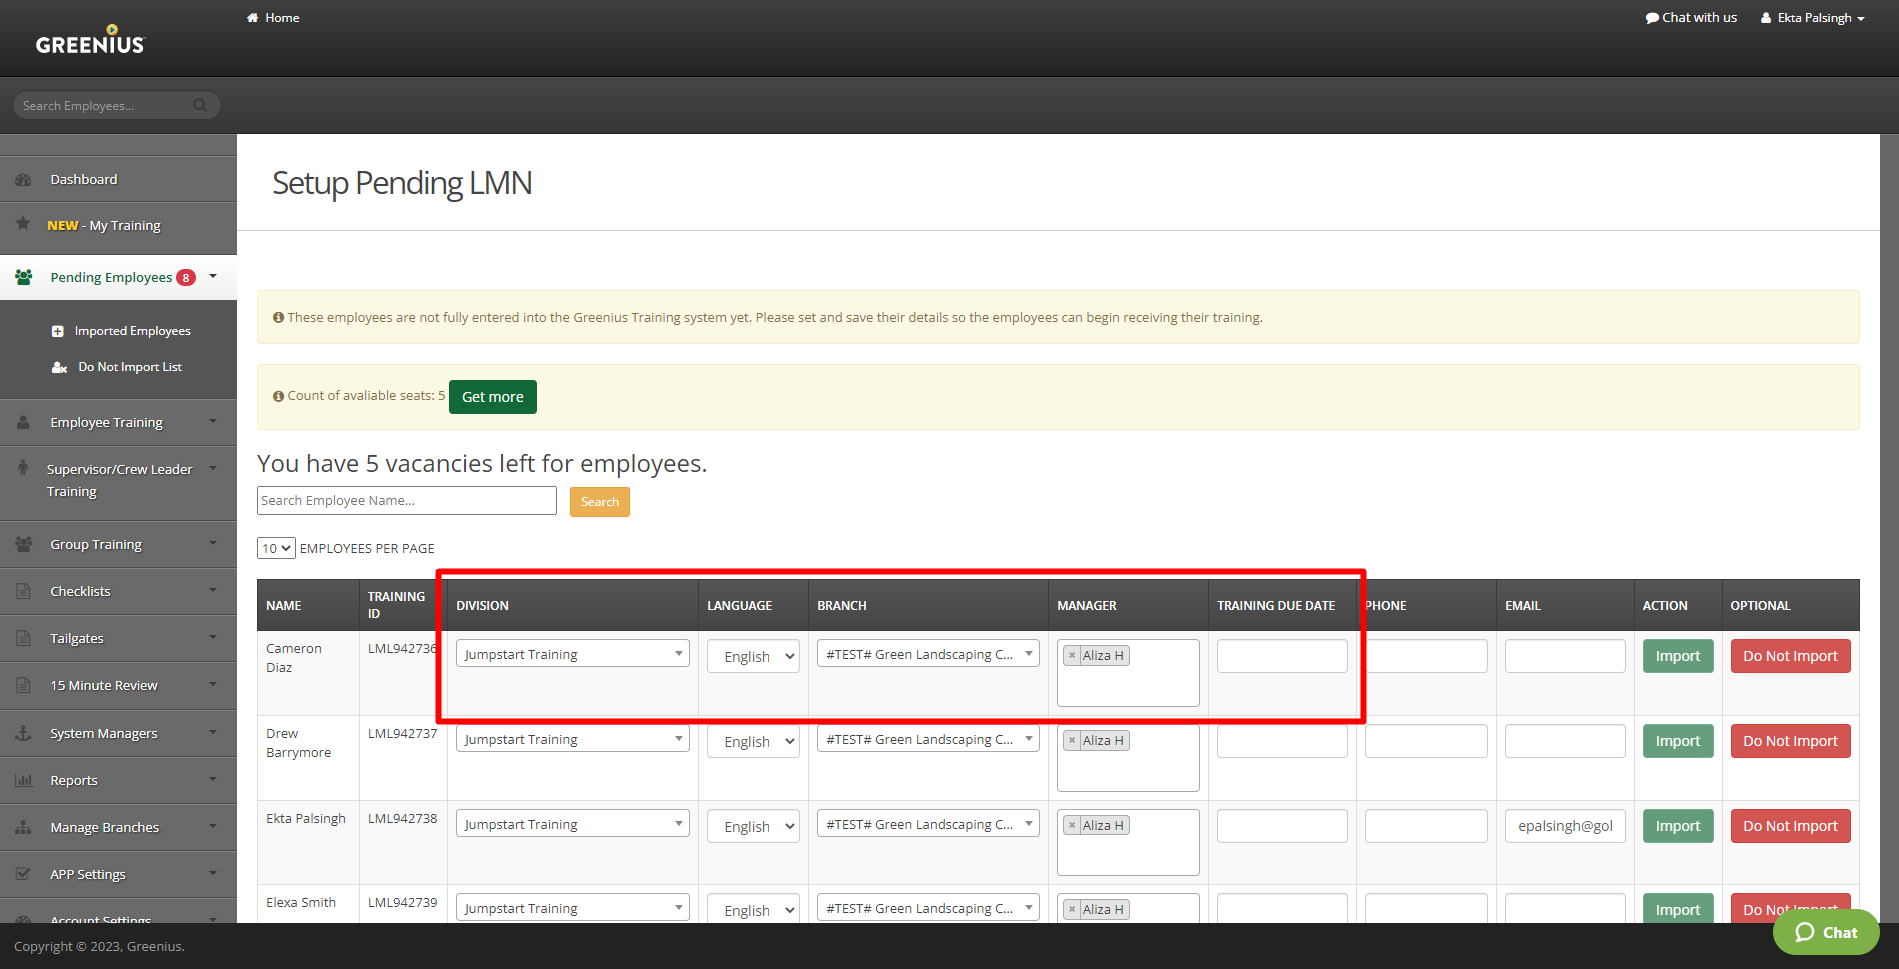Set training due date for Cameron Diaz
1899x969 pixels.
(1282, 656)
